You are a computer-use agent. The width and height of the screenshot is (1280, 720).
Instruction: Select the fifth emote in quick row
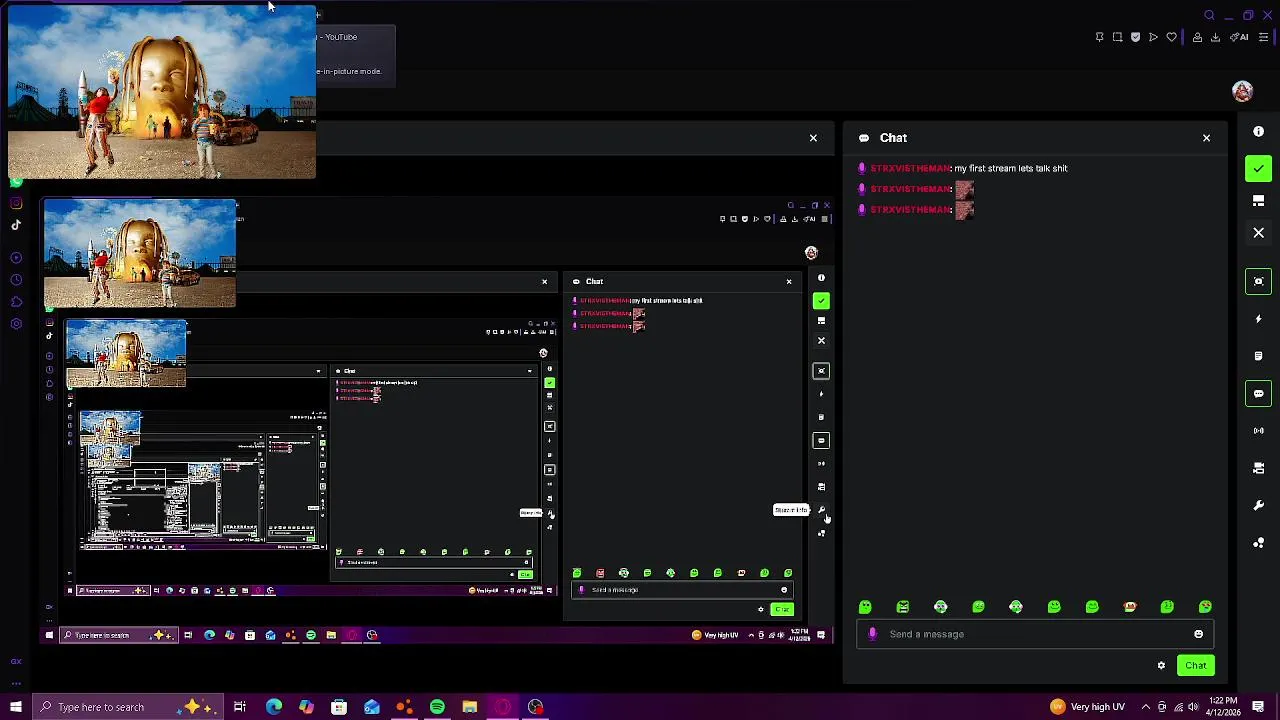(x=1016, y=607)
